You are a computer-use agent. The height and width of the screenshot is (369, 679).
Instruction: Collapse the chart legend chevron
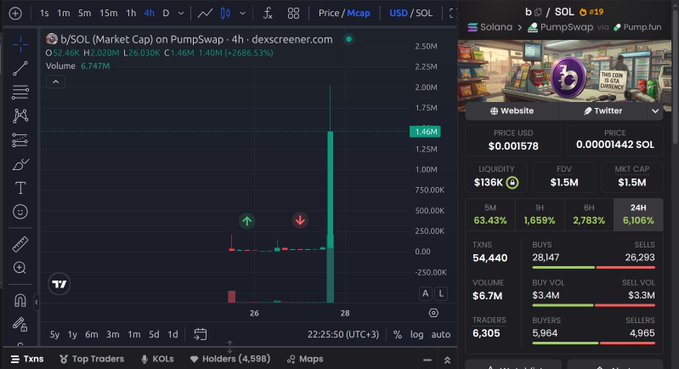point(55,82)
